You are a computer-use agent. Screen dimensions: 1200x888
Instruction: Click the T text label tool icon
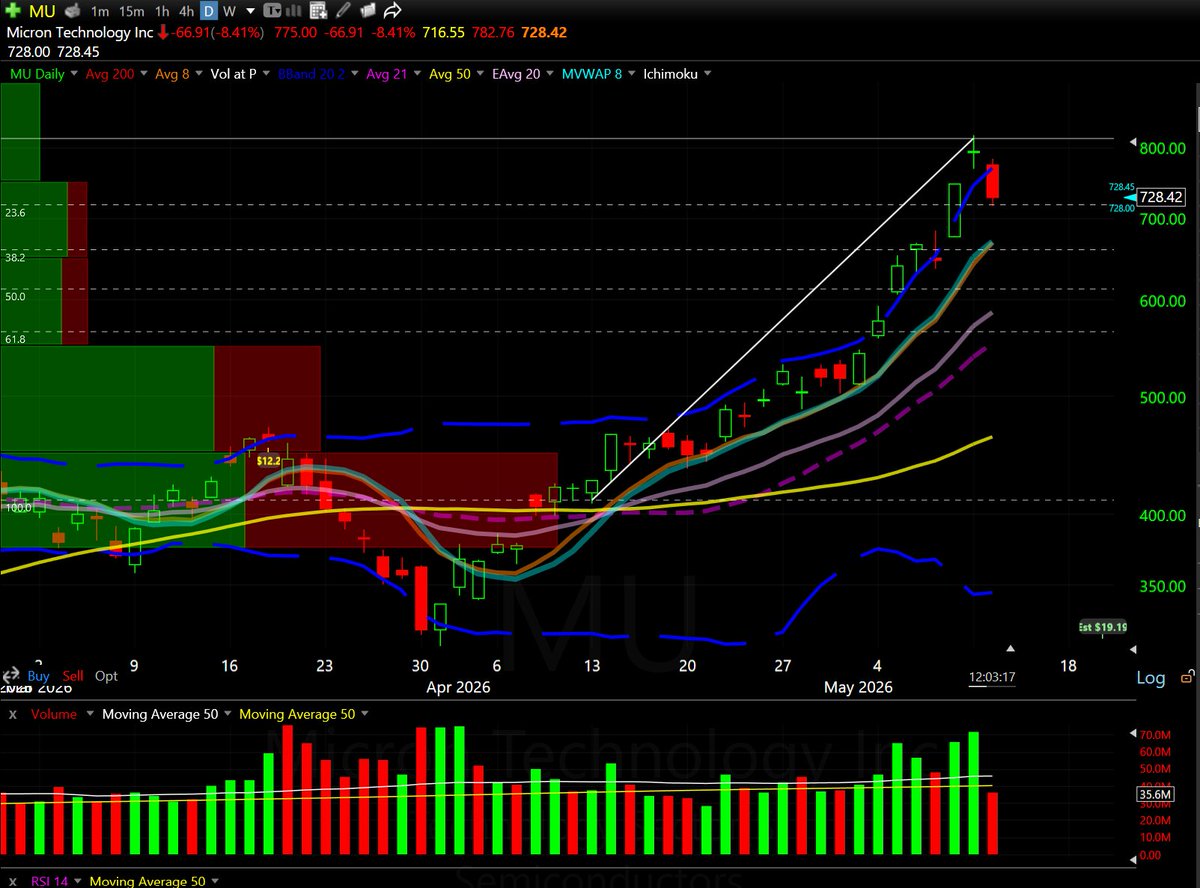pos(272,11)
